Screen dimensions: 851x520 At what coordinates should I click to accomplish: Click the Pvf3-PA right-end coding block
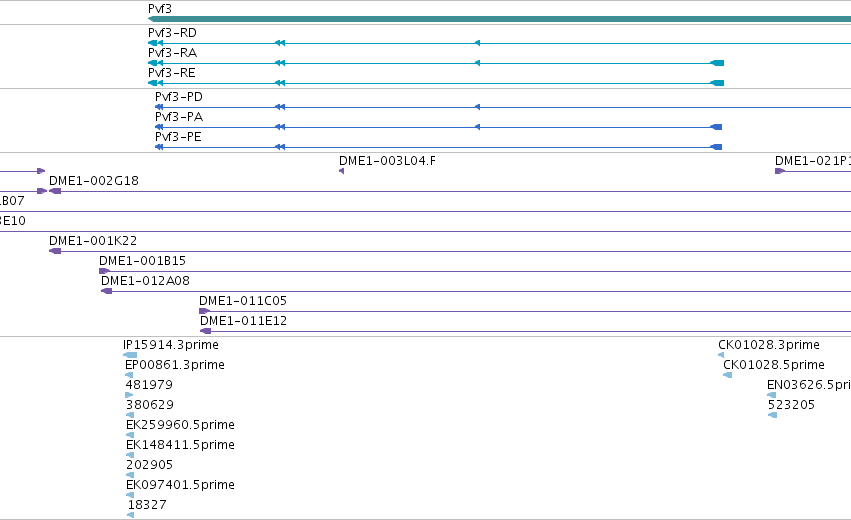pyautogui.click(x=716, y=128)
